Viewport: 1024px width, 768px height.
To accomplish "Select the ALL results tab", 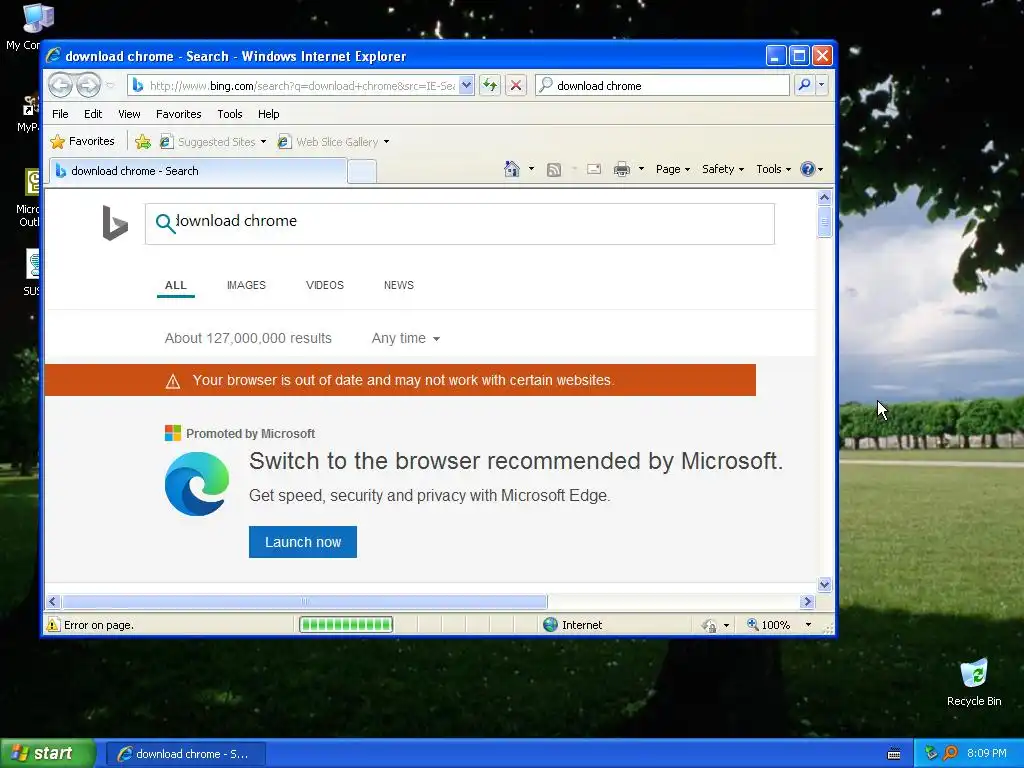I will point(176,285).
